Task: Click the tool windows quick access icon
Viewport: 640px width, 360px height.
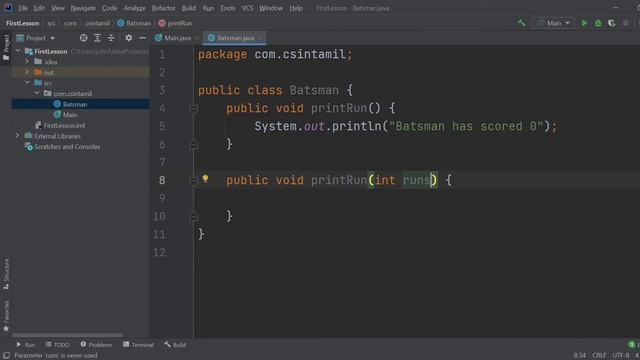Action: [x=7, y=356]
